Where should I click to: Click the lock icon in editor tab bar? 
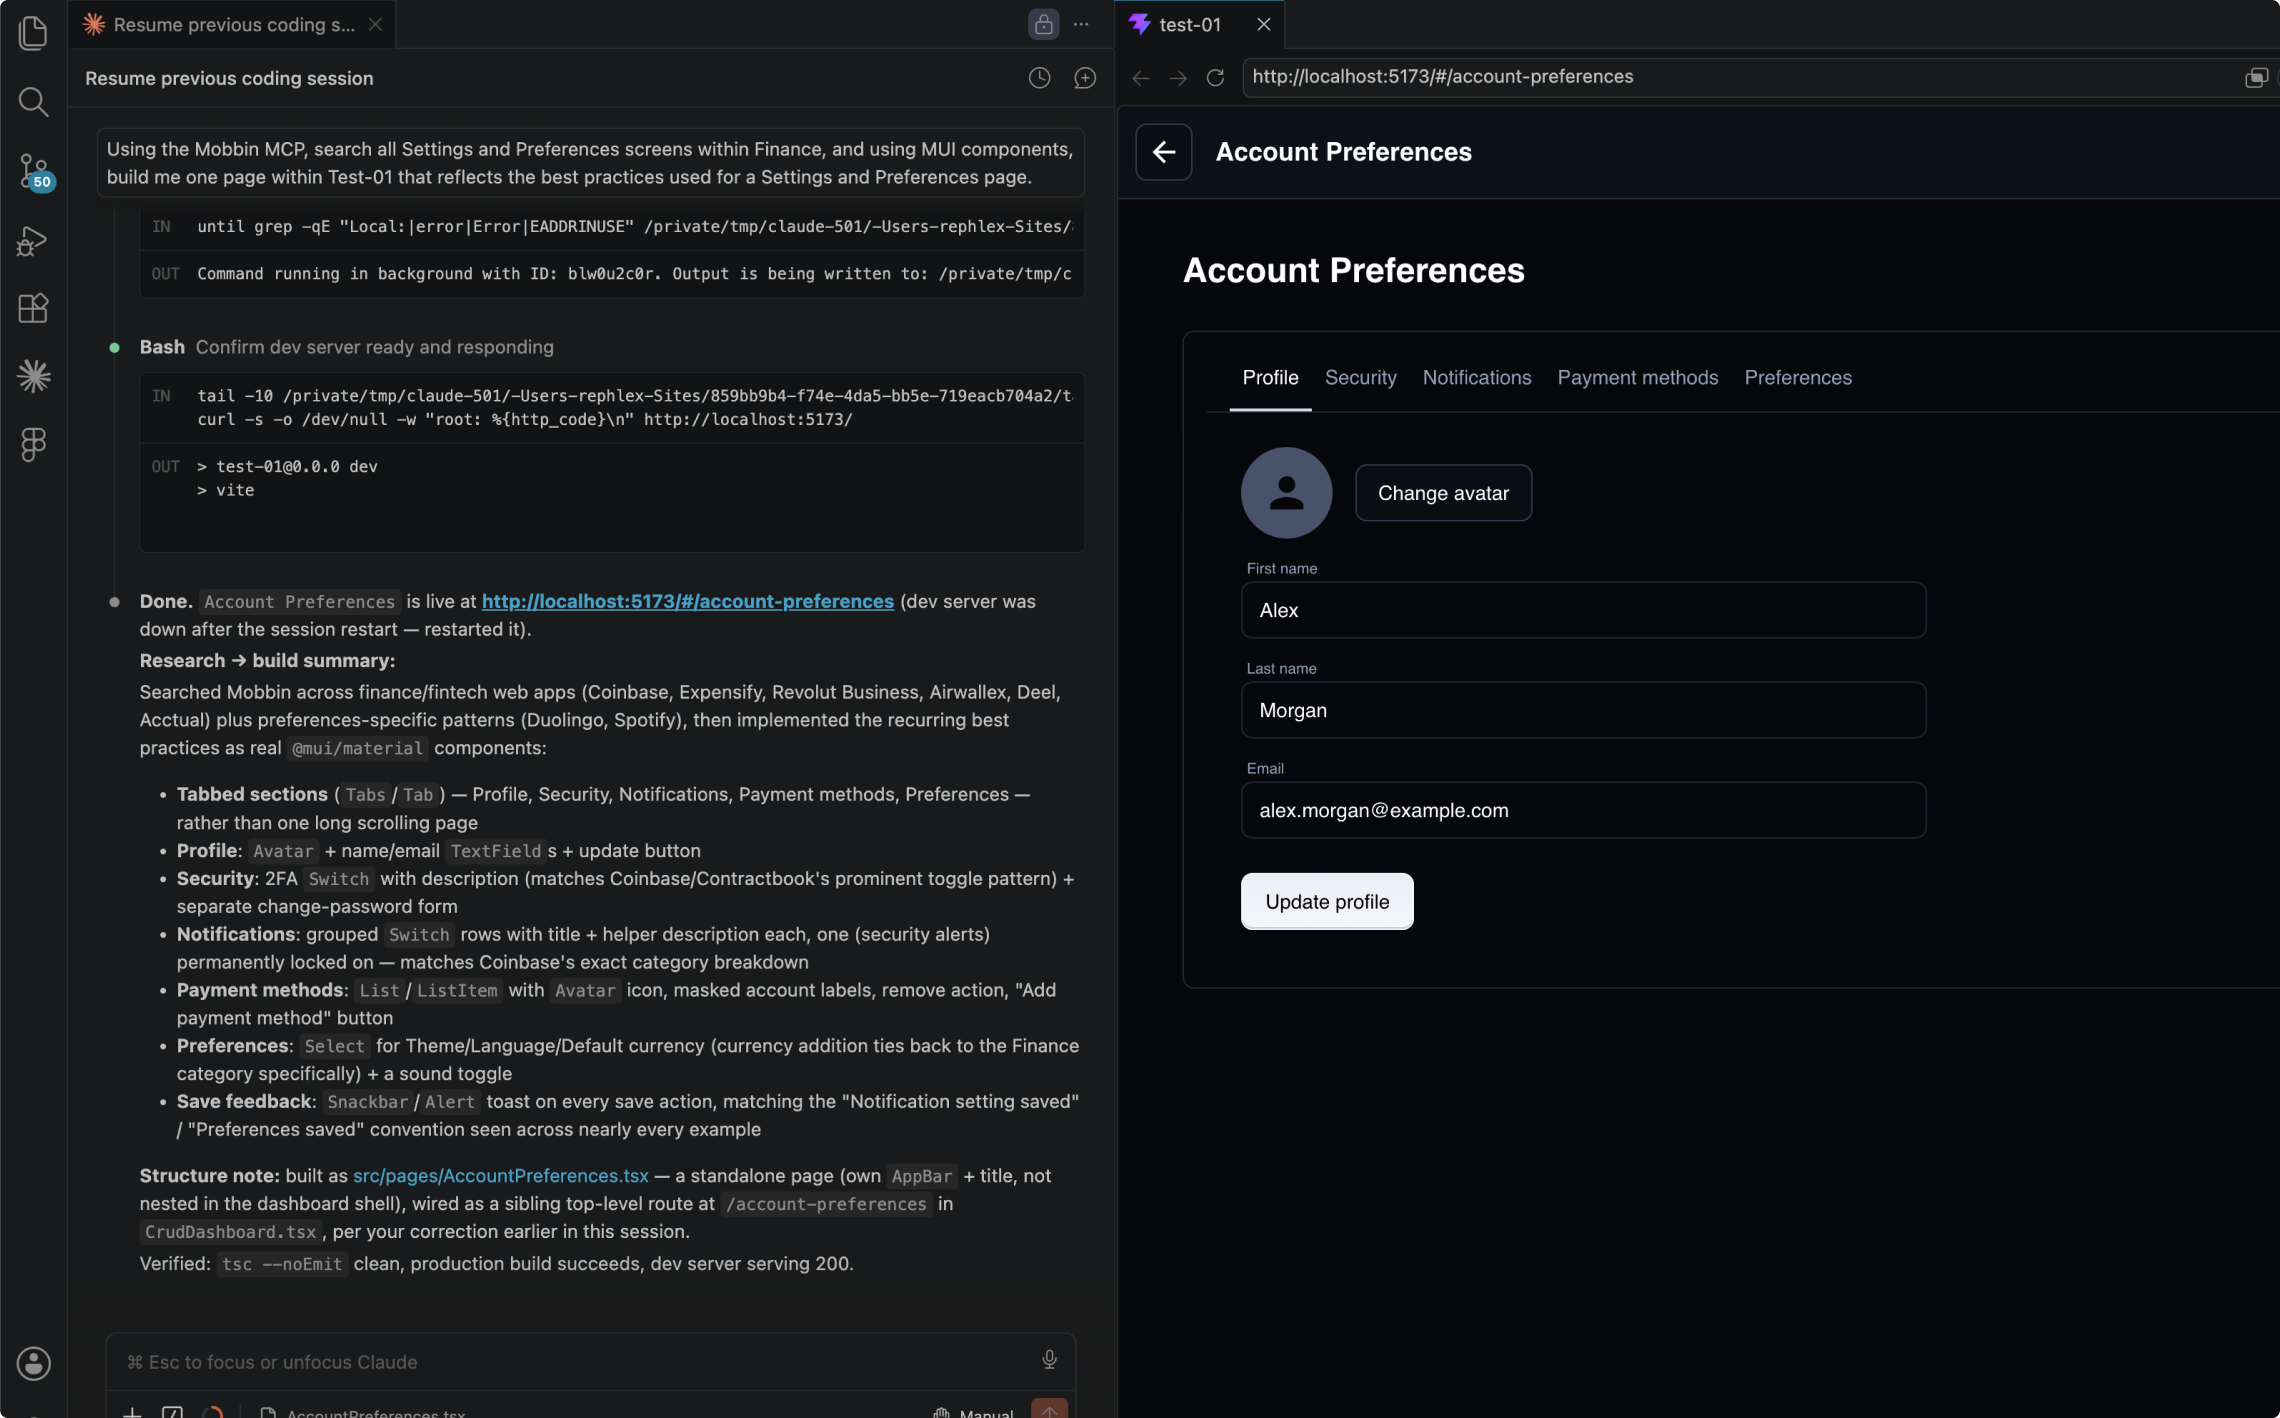pos(1043,24)
